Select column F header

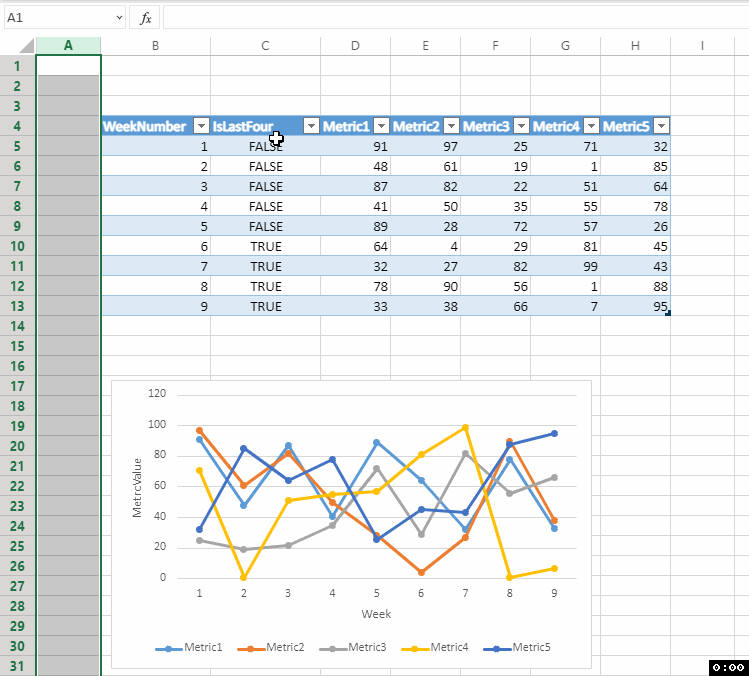pos(495,46)
